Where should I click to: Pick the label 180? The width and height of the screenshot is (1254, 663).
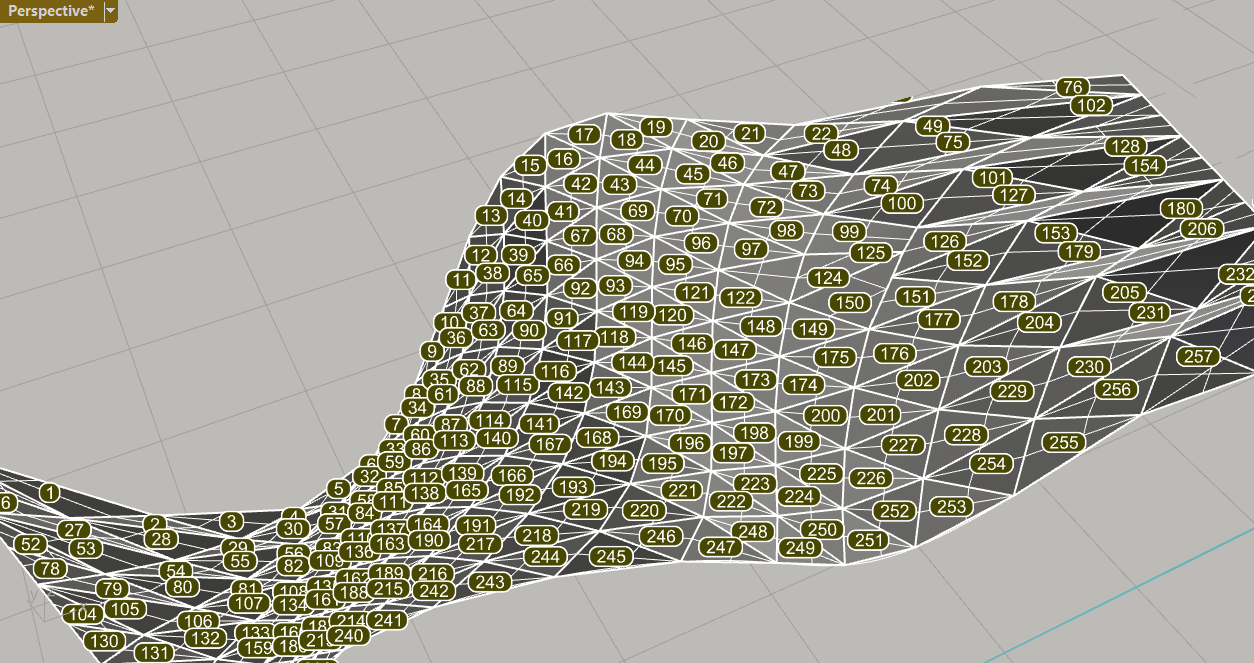click(1181, 208)
